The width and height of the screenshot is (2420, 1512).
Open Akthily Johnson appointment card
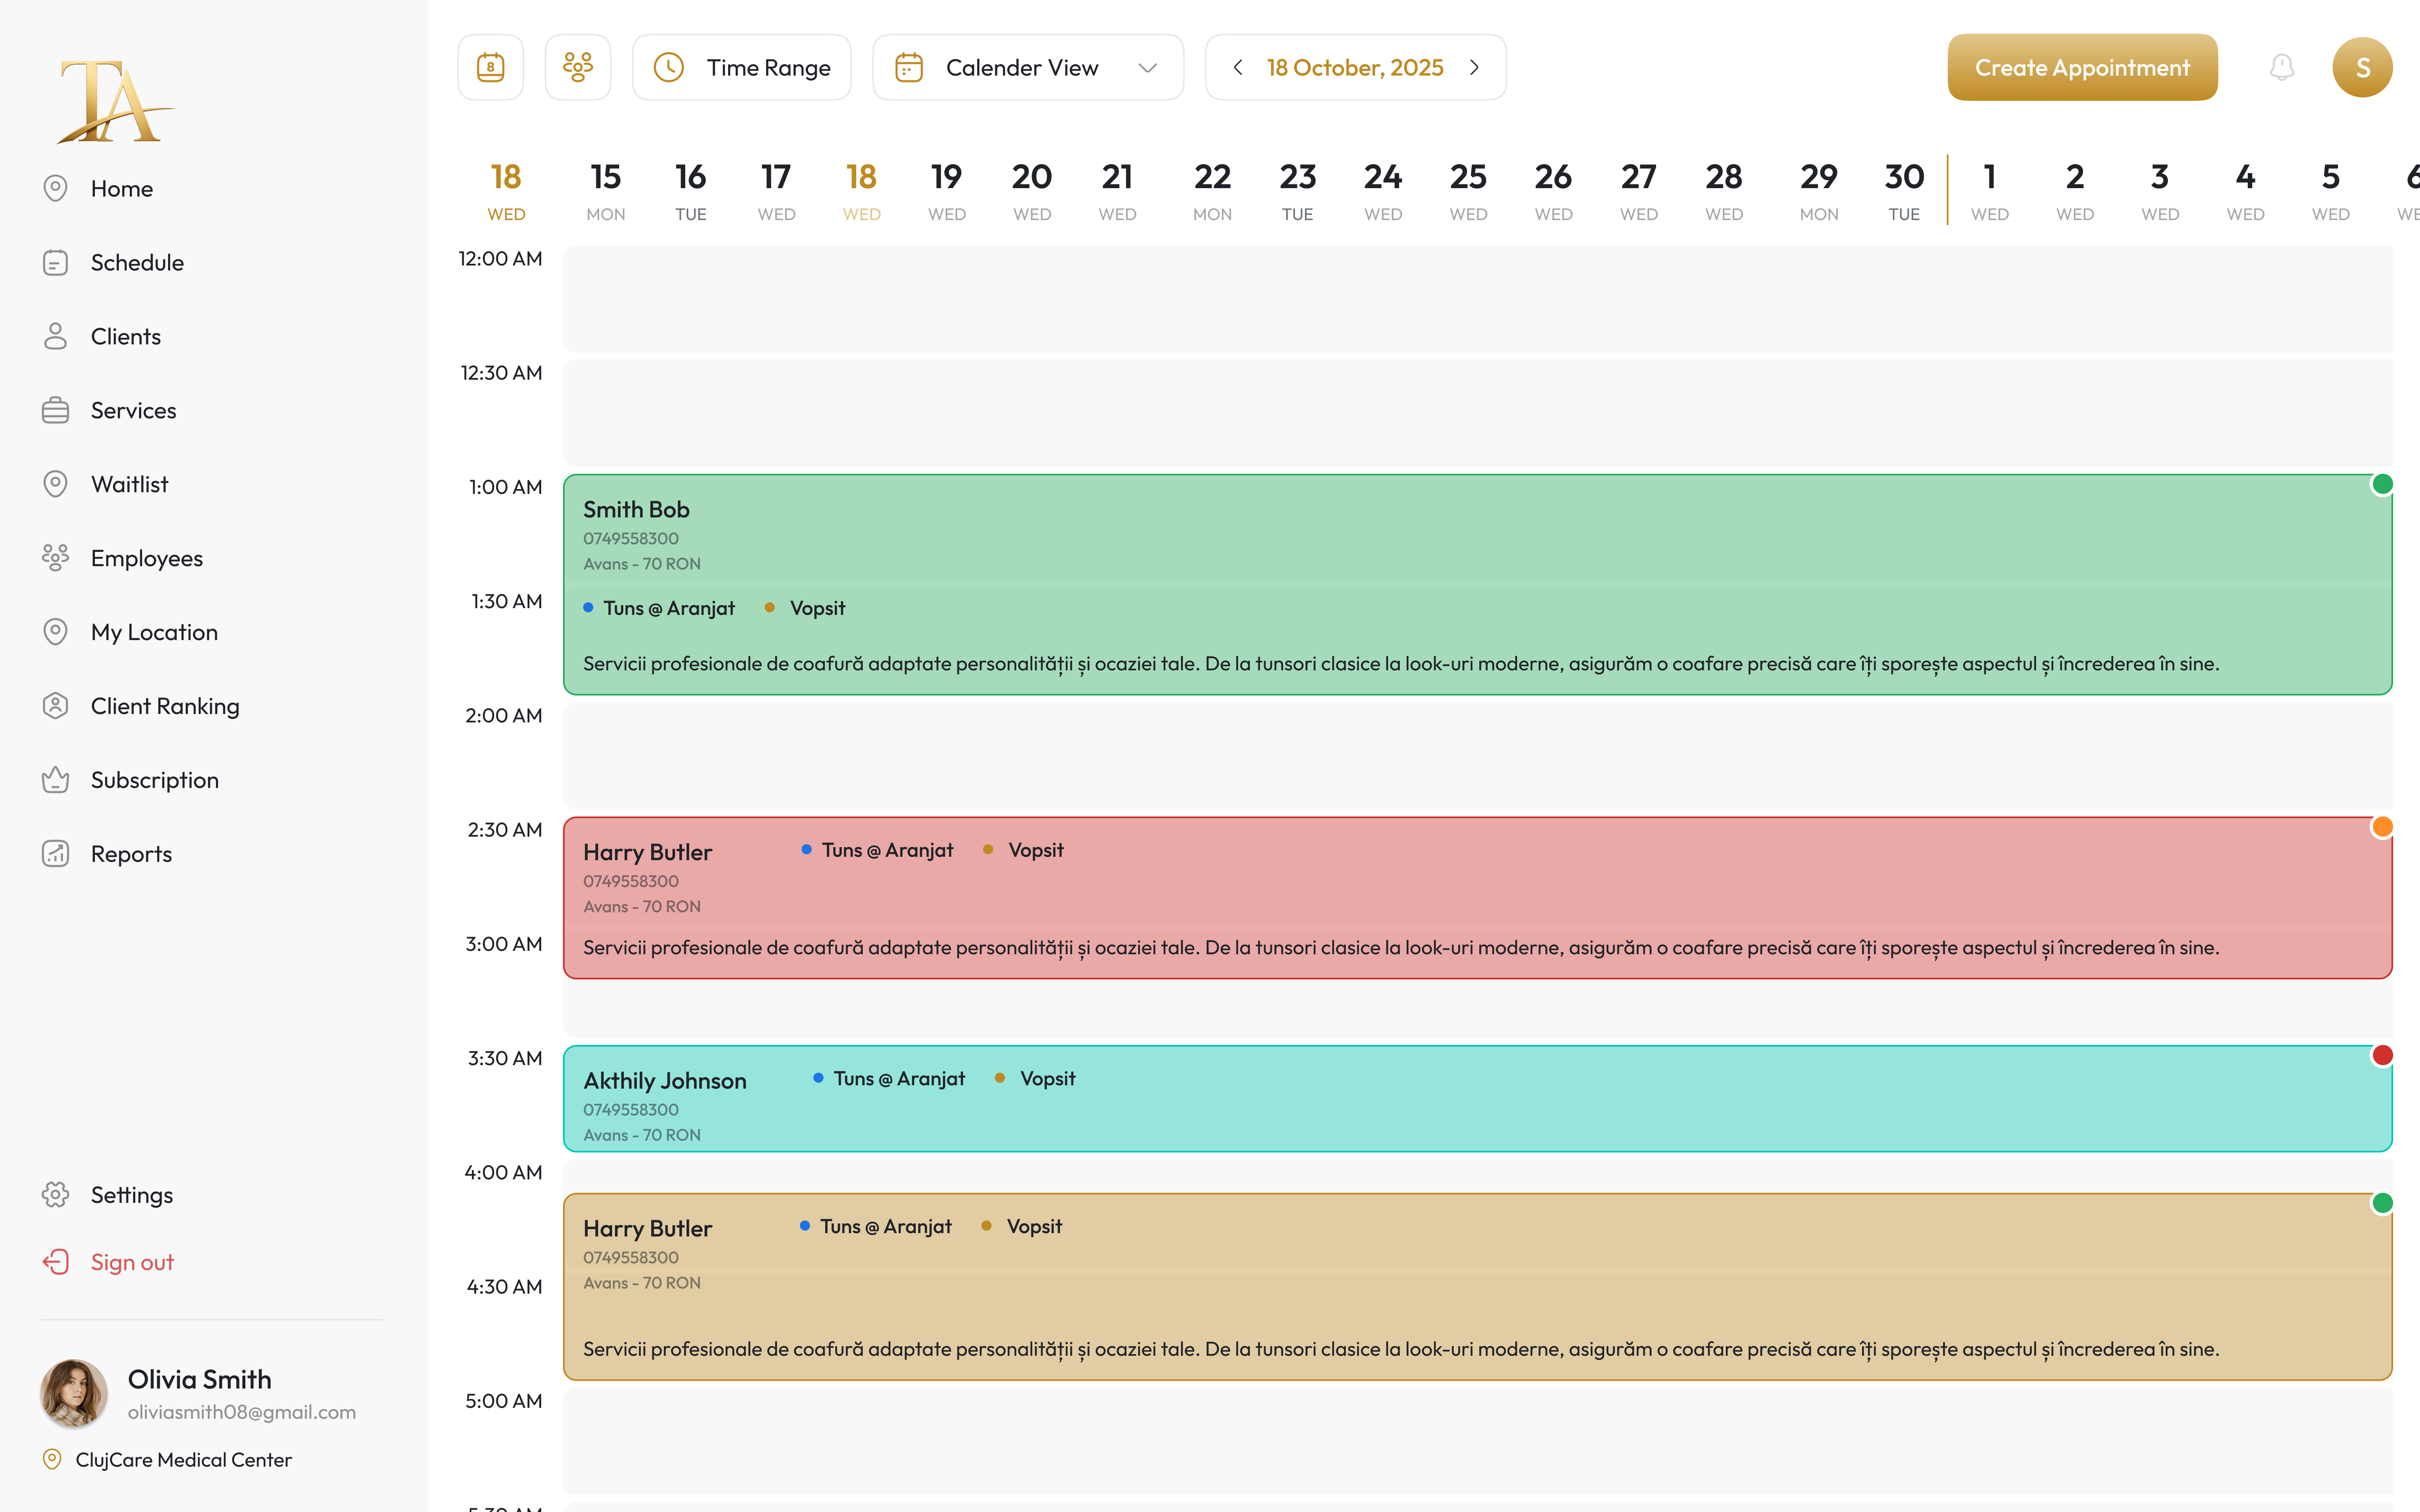coord(1477,1099)
